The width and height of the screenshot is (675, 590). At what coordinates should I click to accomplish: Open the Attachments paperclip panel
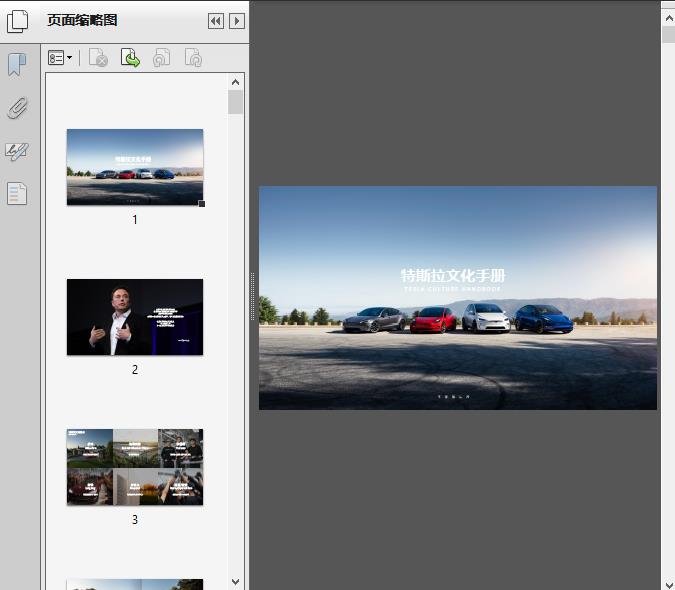(17, 108)
